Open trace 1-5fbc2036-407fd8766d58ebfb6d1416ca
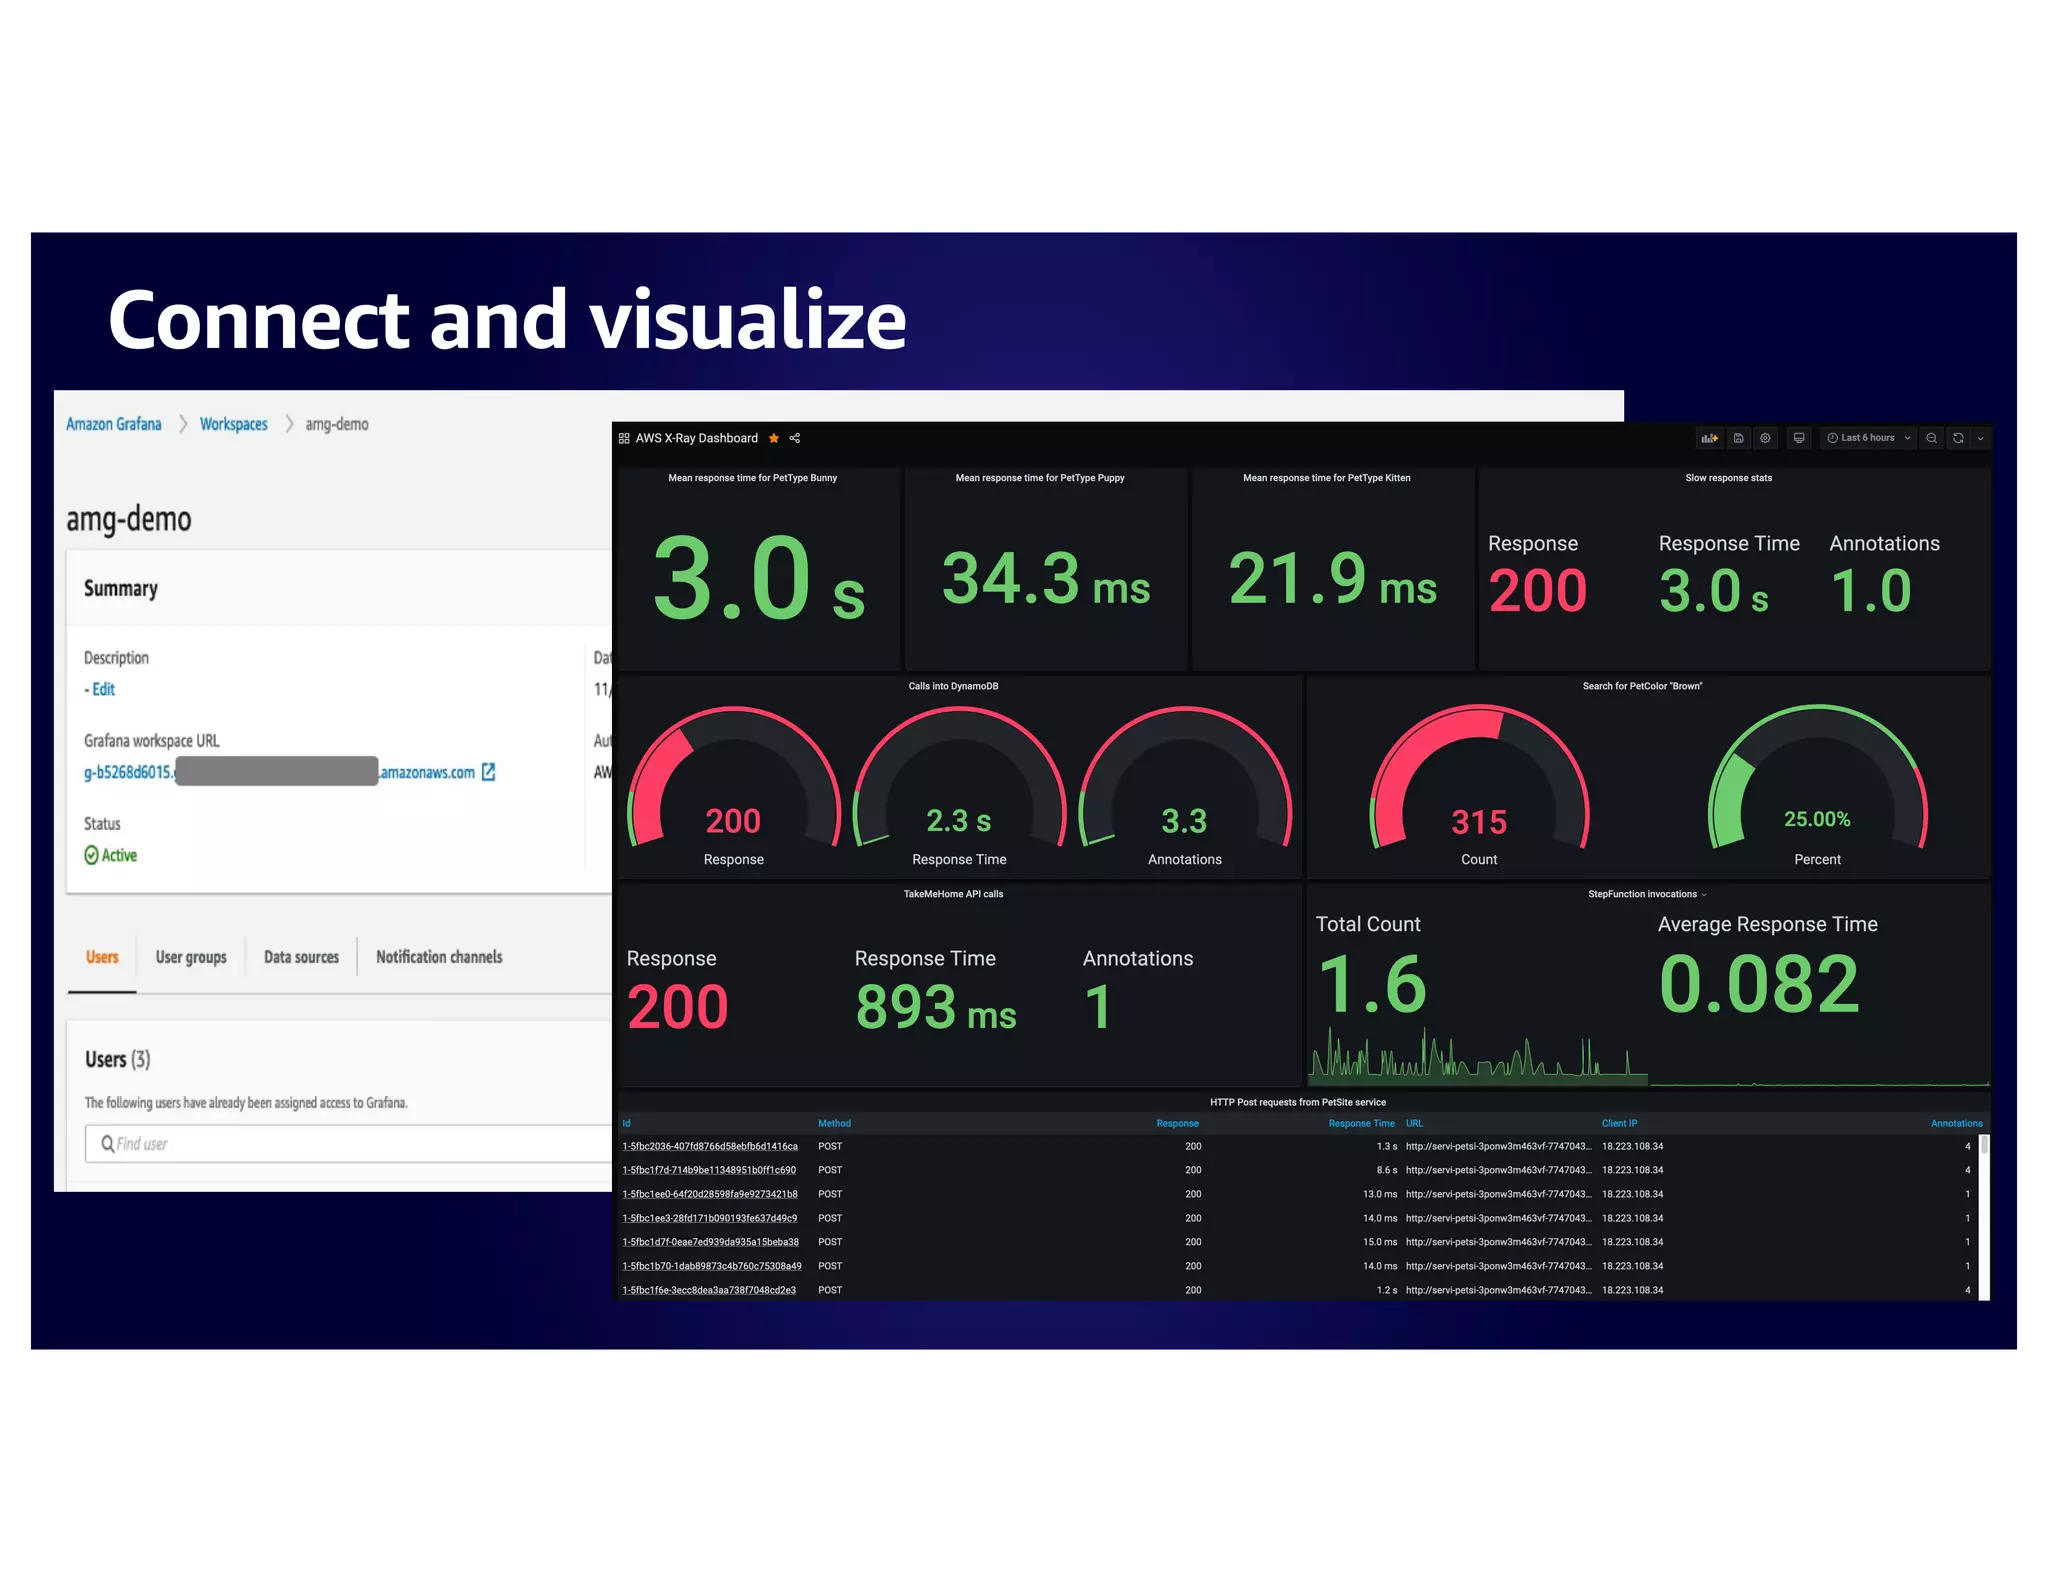This screenshot has width=2048, height=1582. pos(710,1146)
